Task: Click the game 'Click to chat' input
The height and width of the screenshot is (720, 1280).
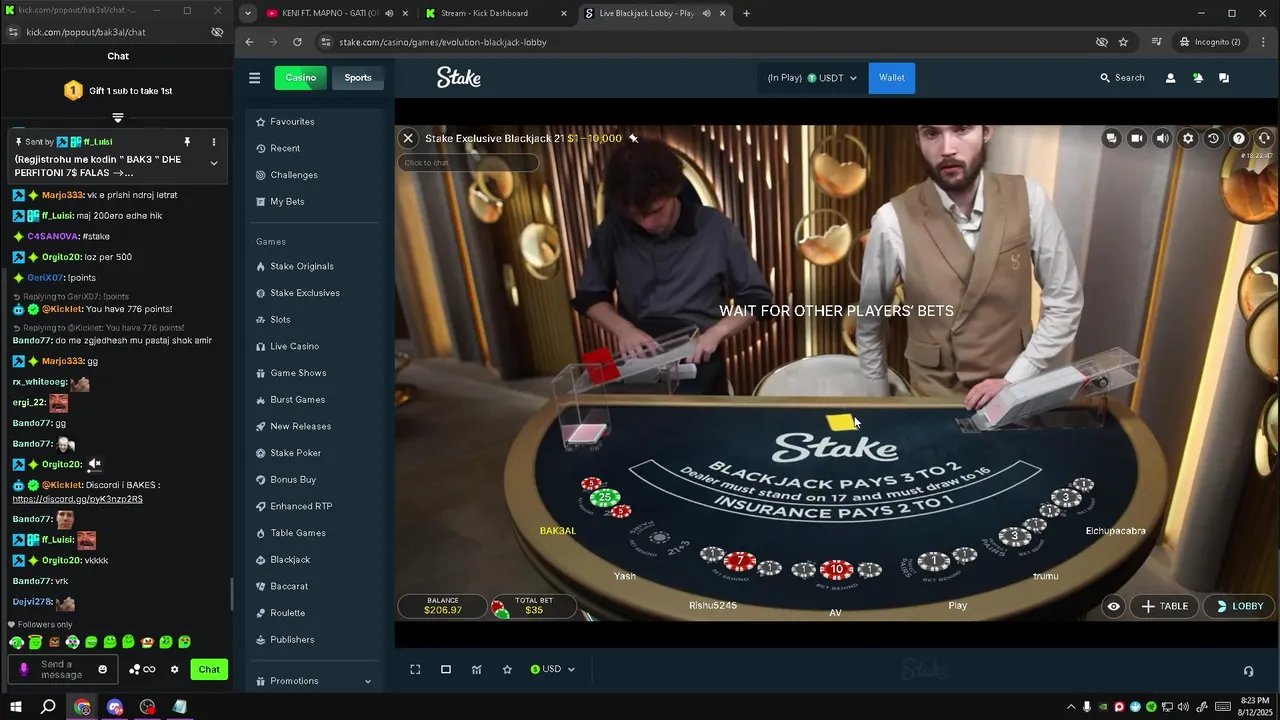Action: (468, 163)
